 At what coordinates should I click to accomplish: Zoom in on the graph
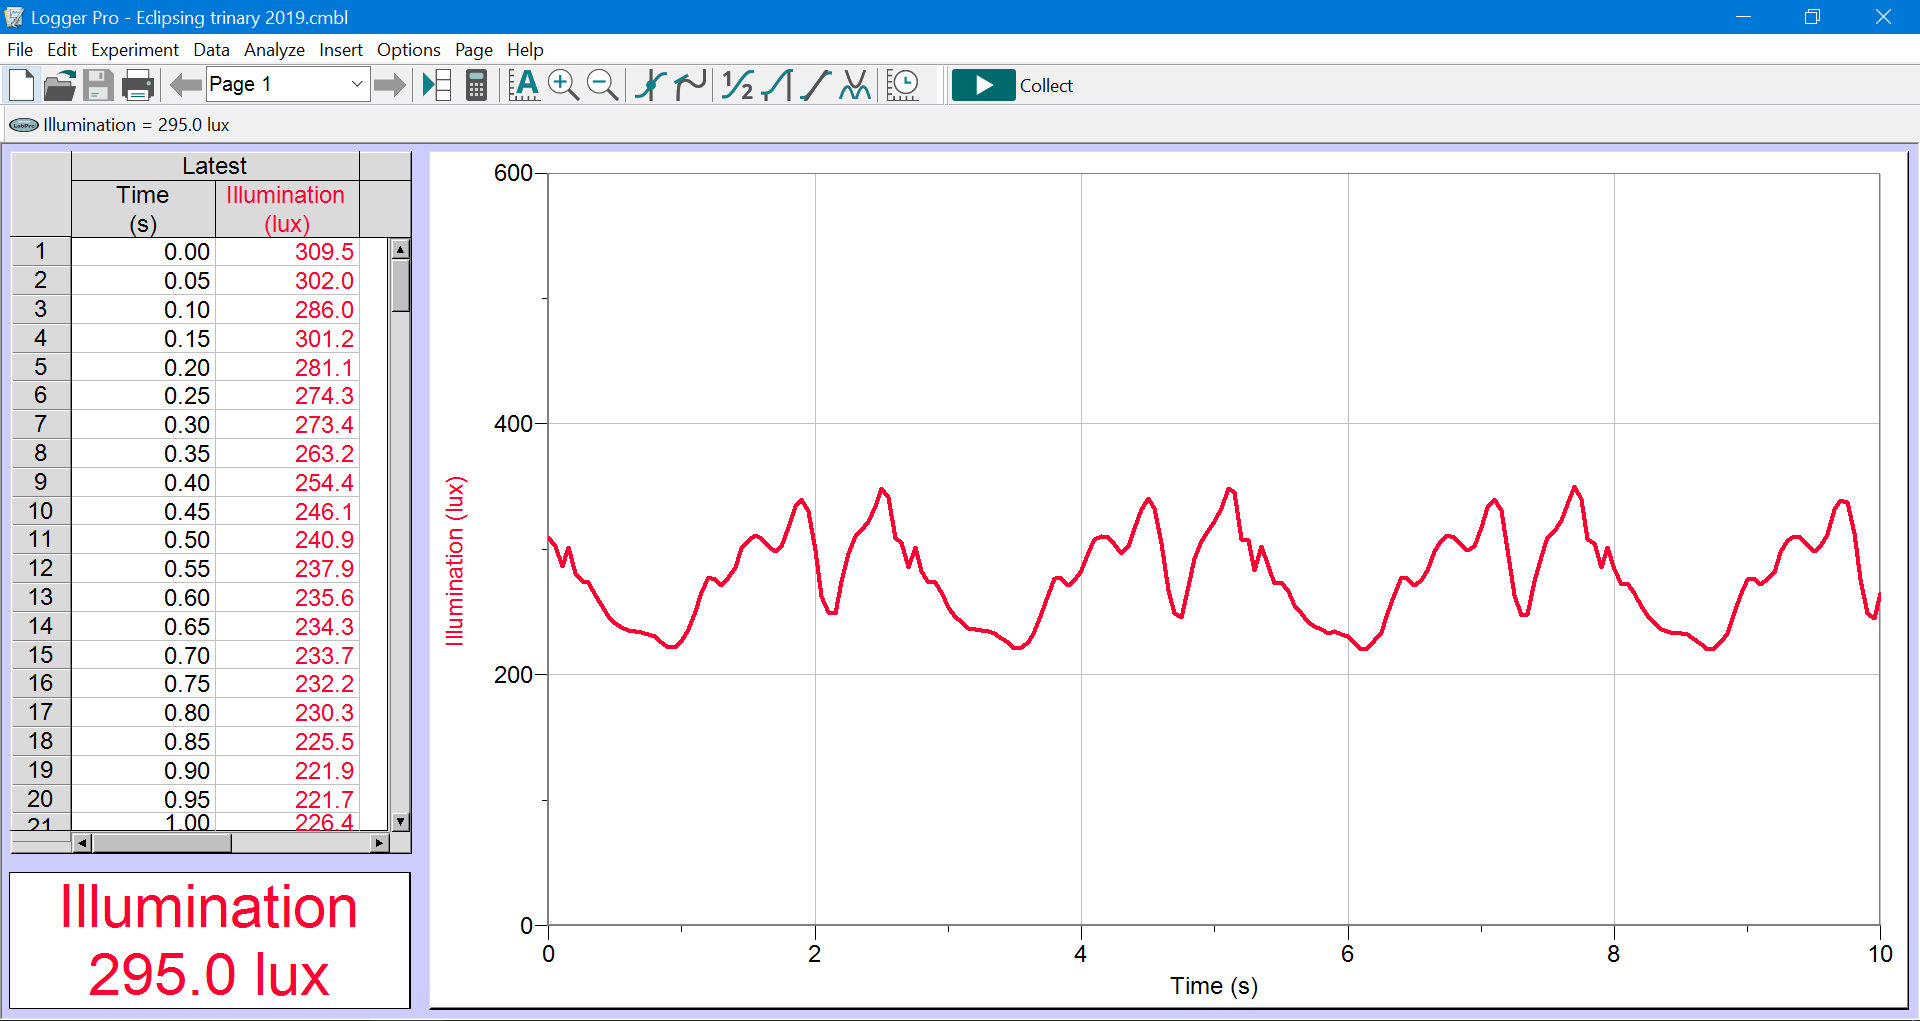point(564,86)
